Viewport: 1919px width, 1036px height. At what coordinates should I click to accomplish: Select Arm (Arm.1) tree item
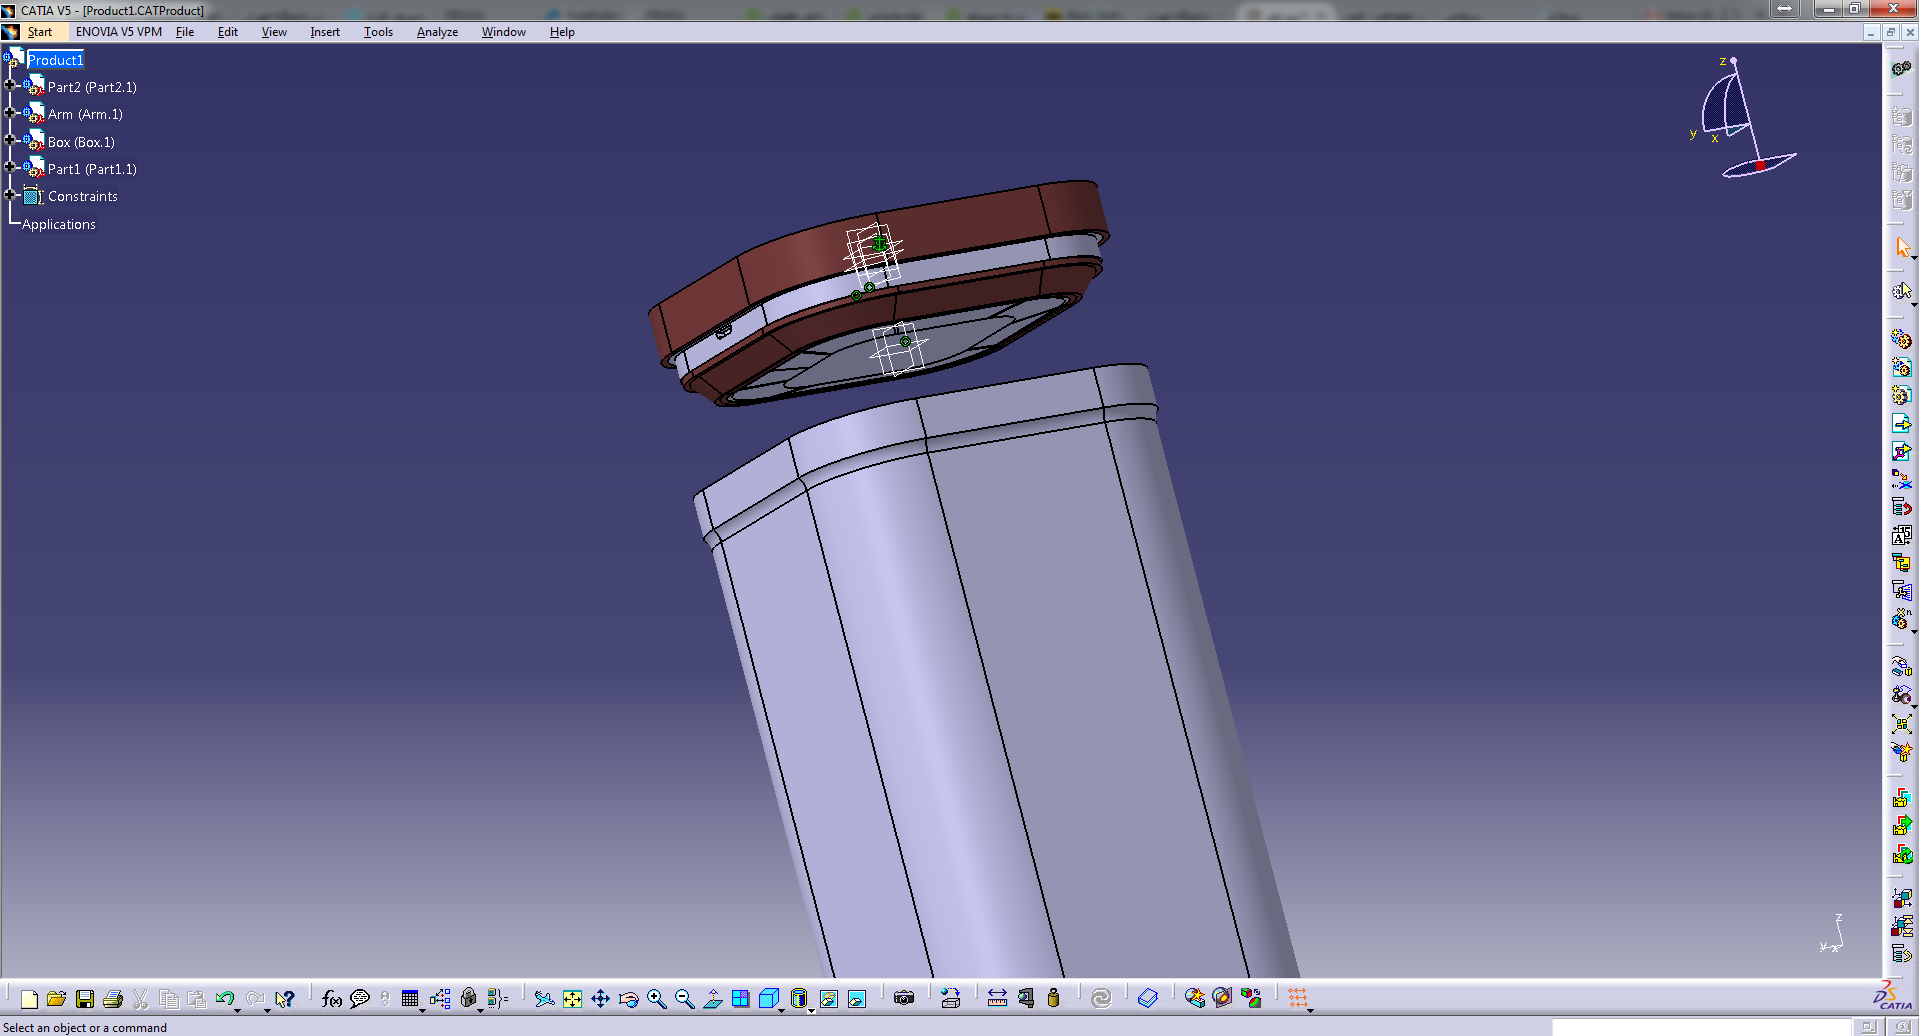[x=85, y=114]
